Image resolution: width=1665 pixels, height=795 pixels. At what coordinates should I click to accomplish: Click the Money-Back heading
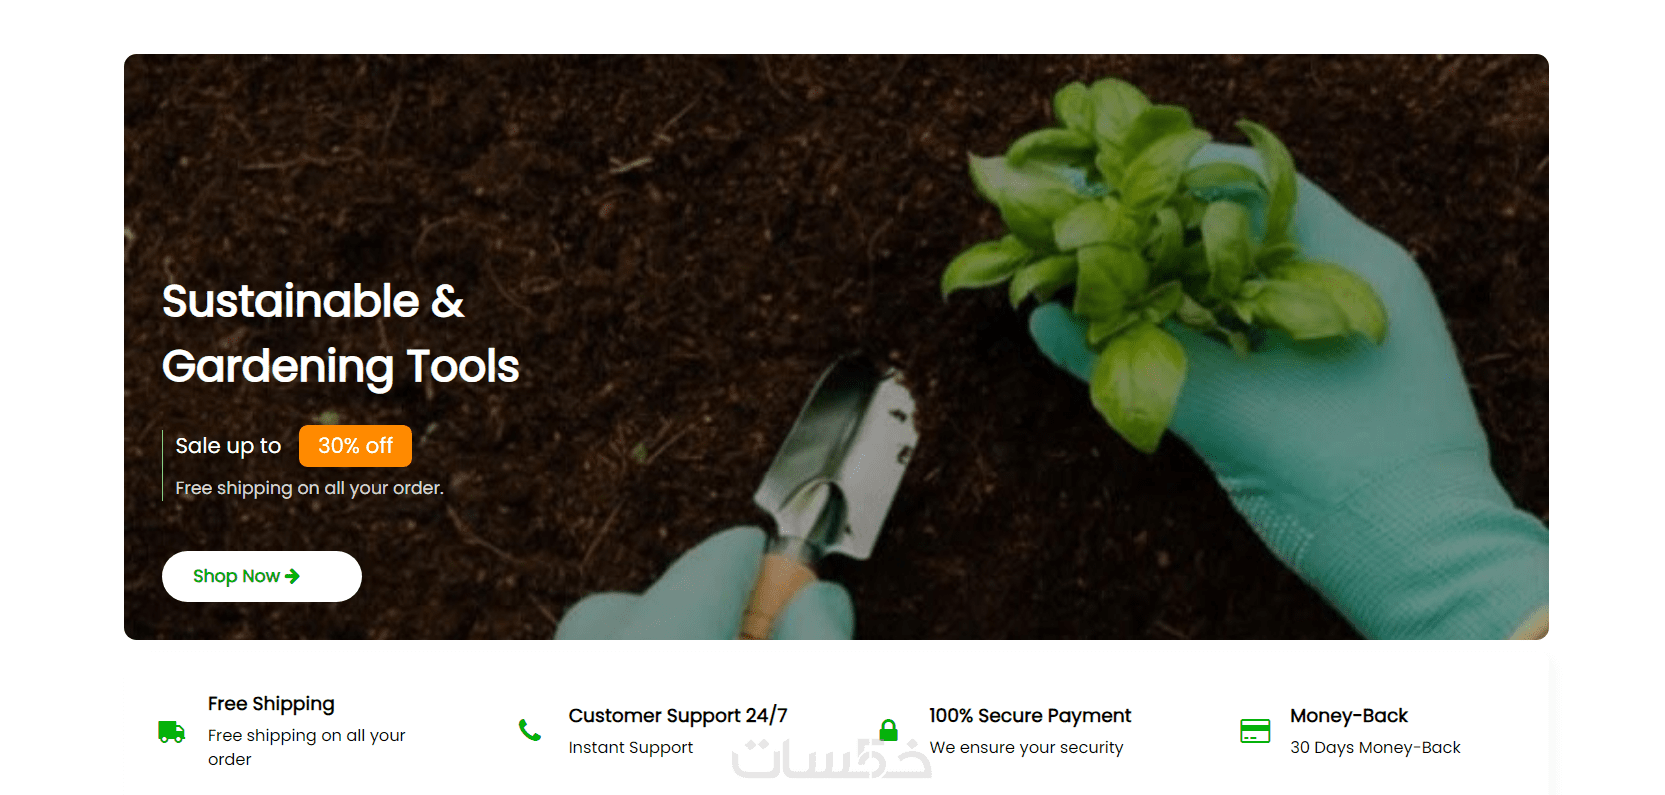tap(1349, 716)
